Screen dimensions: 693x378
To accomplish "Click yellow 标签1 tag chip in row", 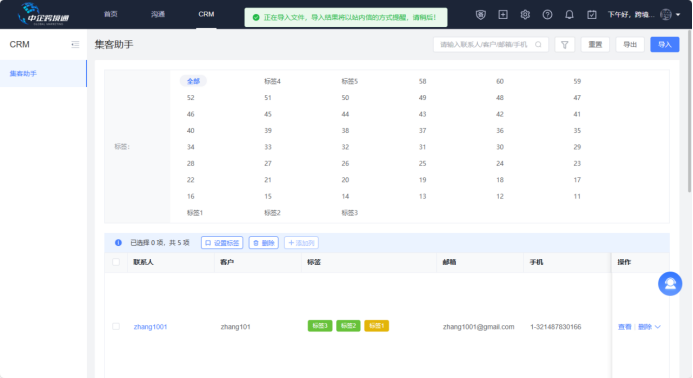I will pos(377,326).
